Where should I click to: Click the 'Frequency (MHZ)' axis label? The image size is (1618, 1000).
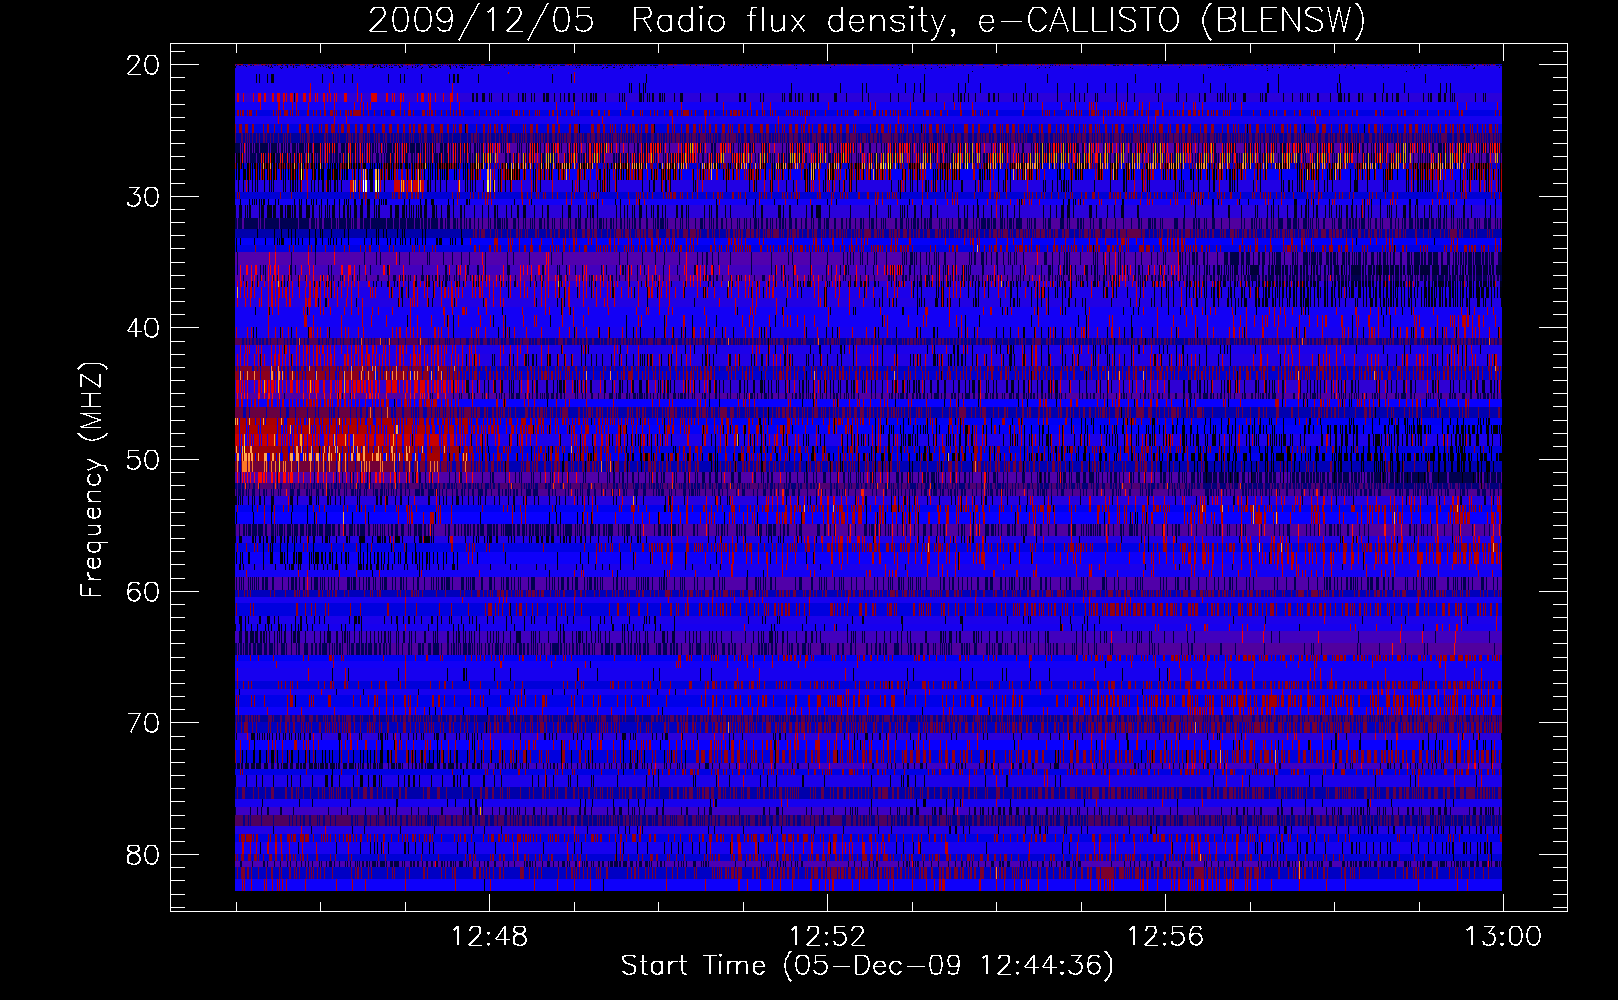click(92, 480)
